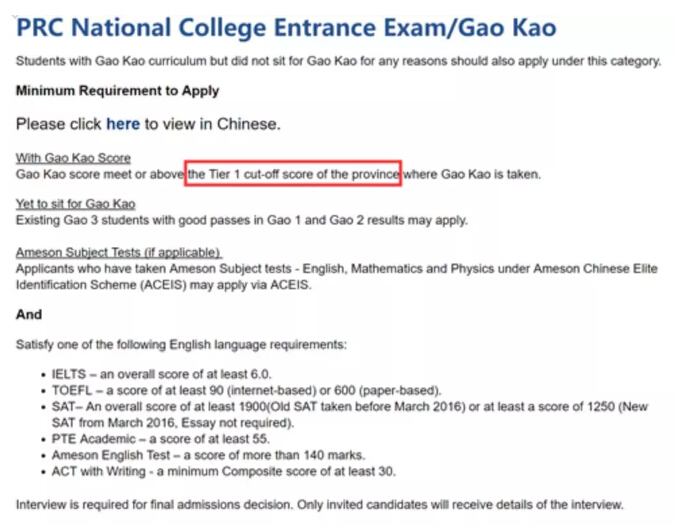Click the students with Gao Kao curriculum sentence

338,61
